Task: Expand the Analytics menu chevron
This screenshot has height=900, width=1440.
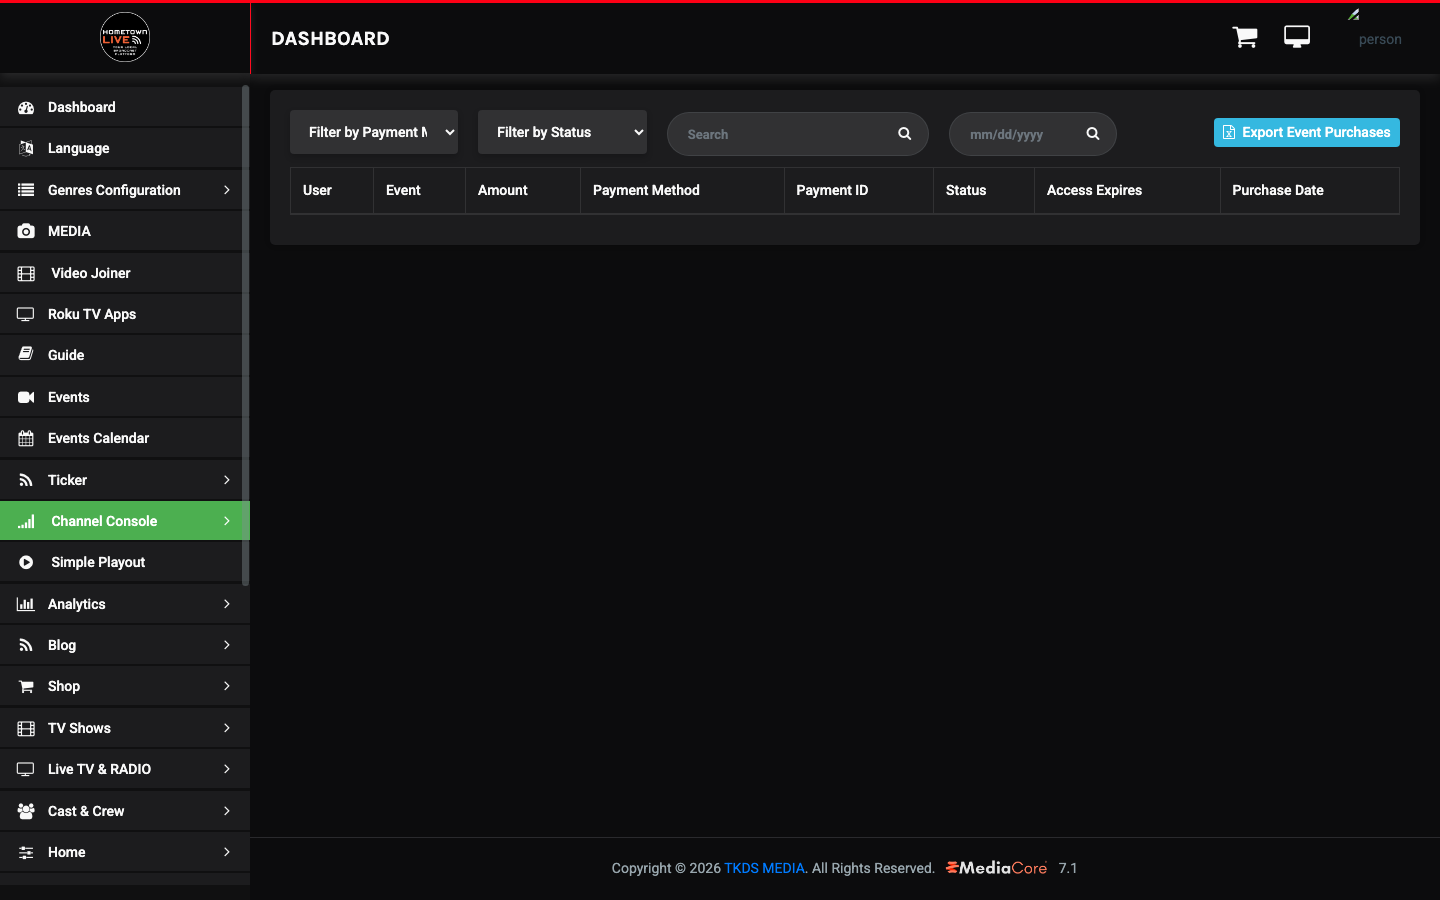Action: point(227,604)
